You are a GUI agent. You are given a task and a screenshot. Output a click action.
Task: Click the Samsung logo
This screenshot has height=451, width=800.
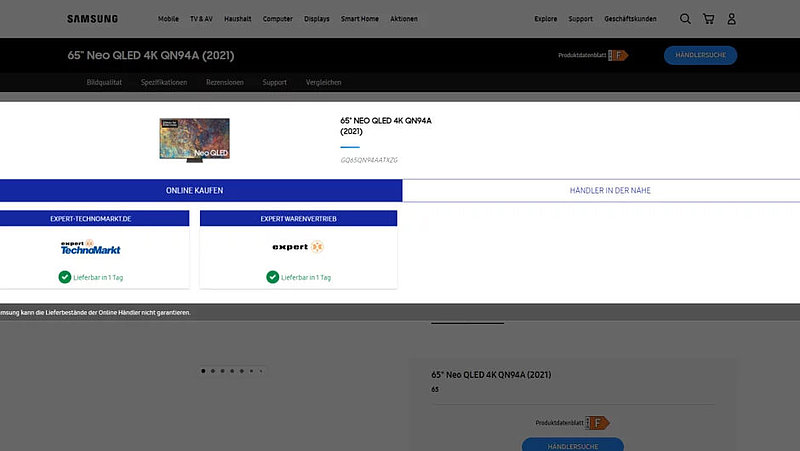[92, 19]
